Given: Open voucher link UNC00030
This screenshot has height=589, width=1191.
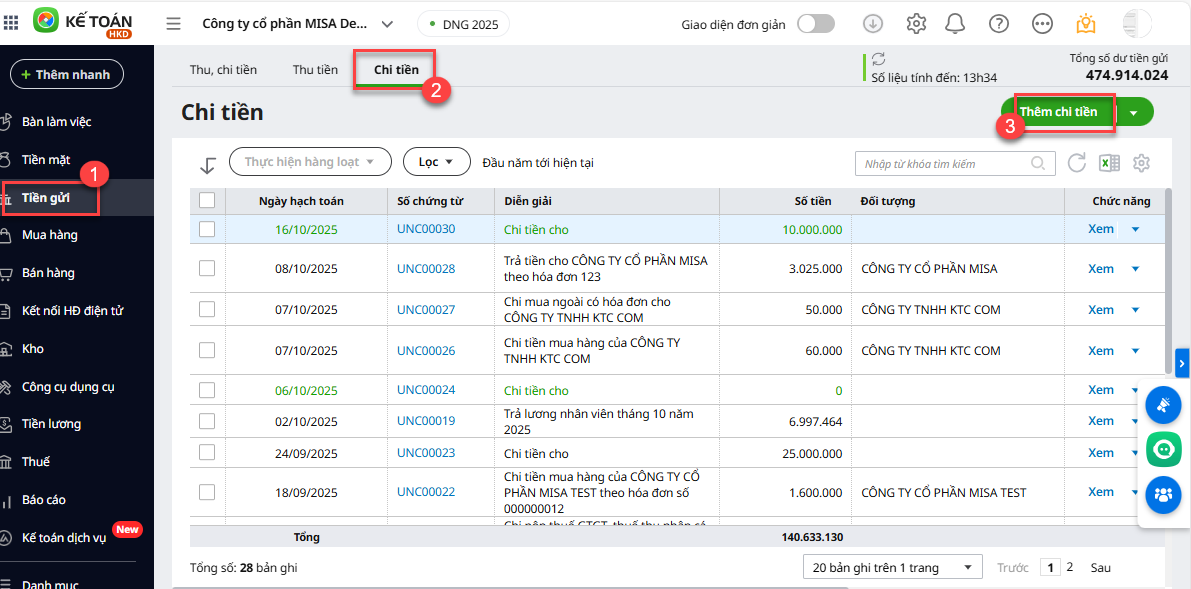Looking at the screenshot, I should coord(426,229).
